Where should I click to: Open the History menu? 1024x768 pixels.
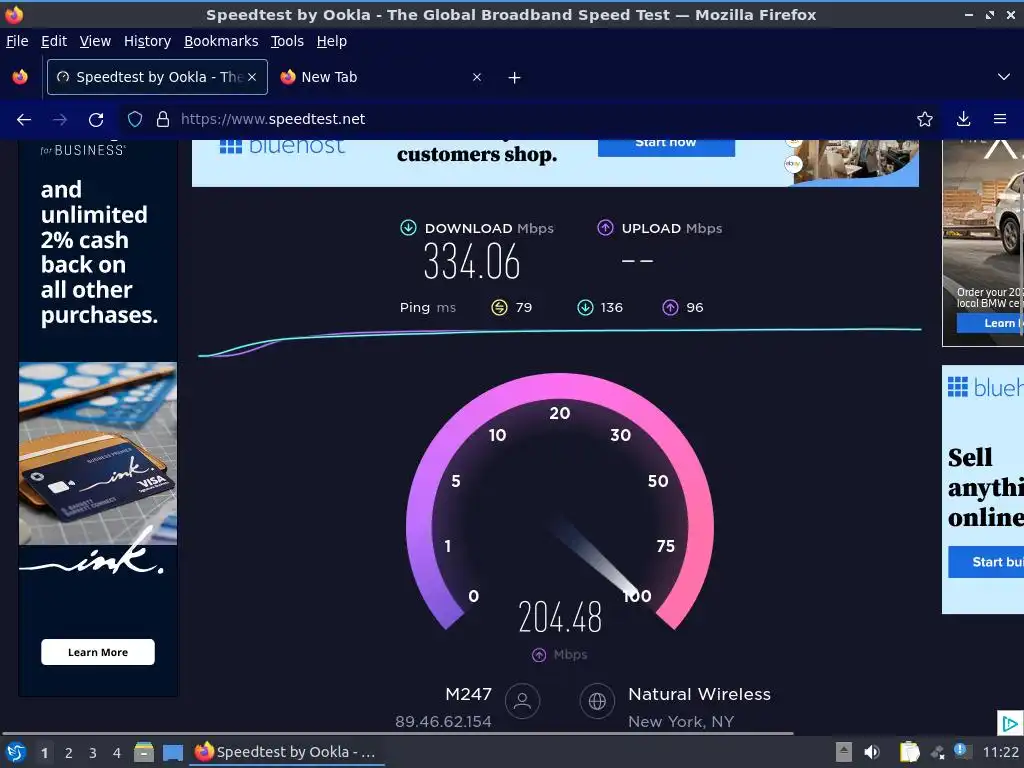click(x=148, y=41)
